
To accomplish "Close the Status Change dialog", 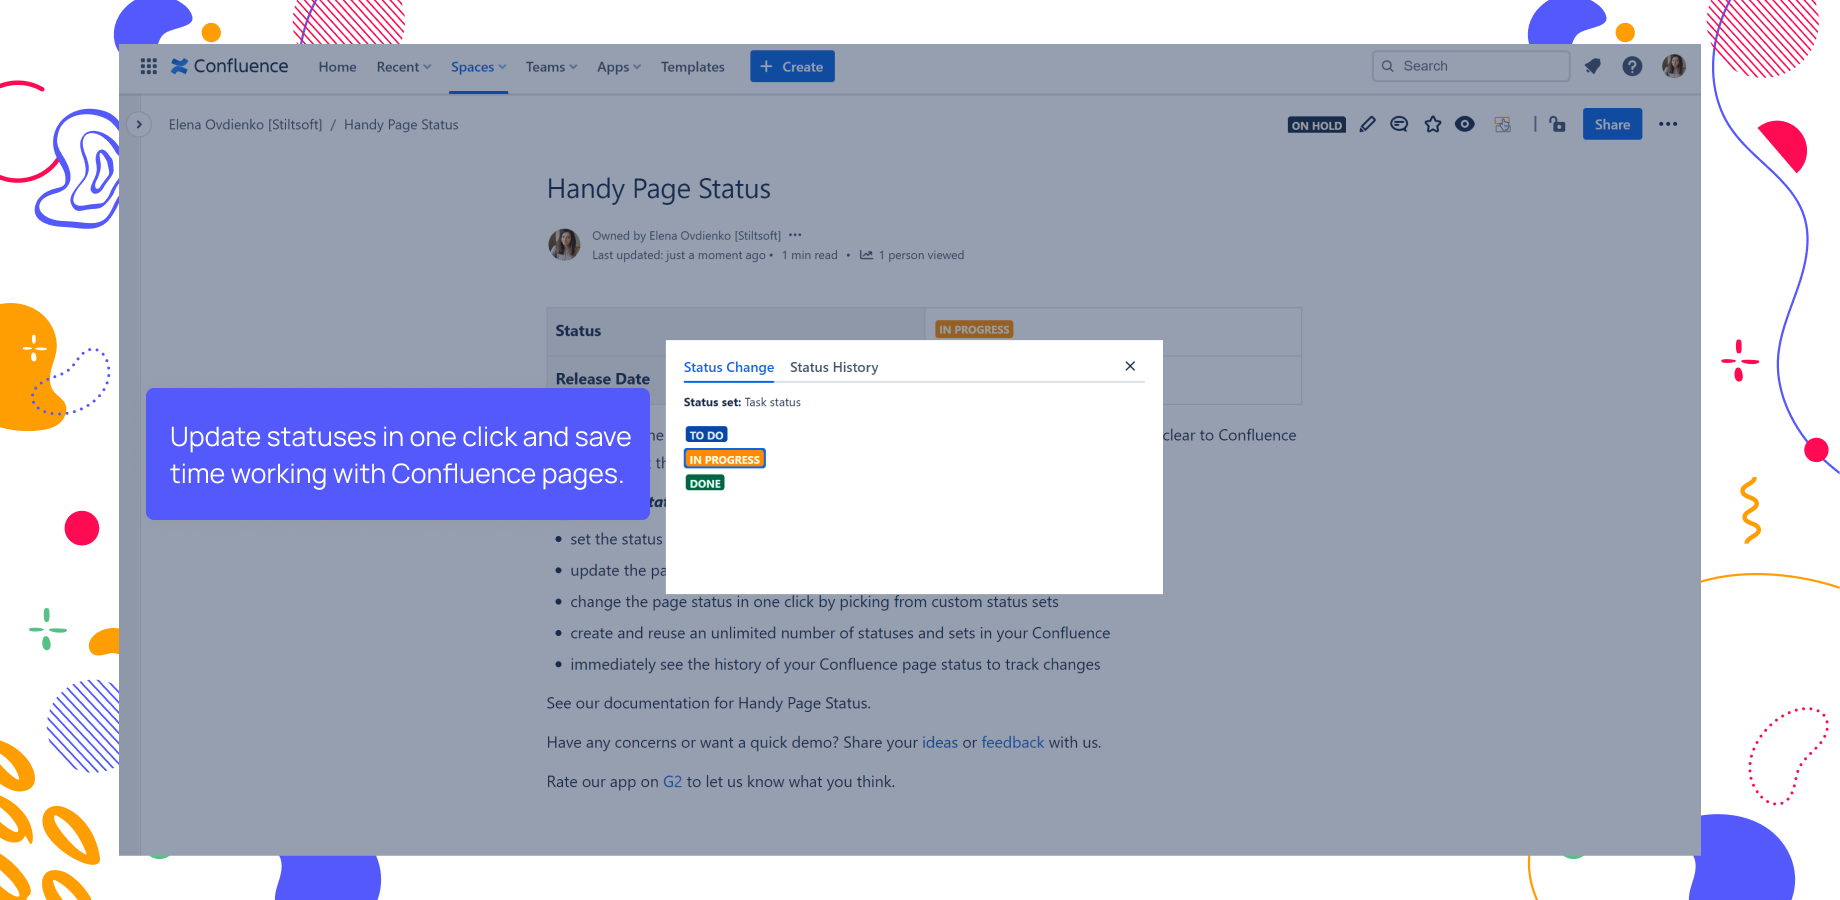I will coord(1130,366).
